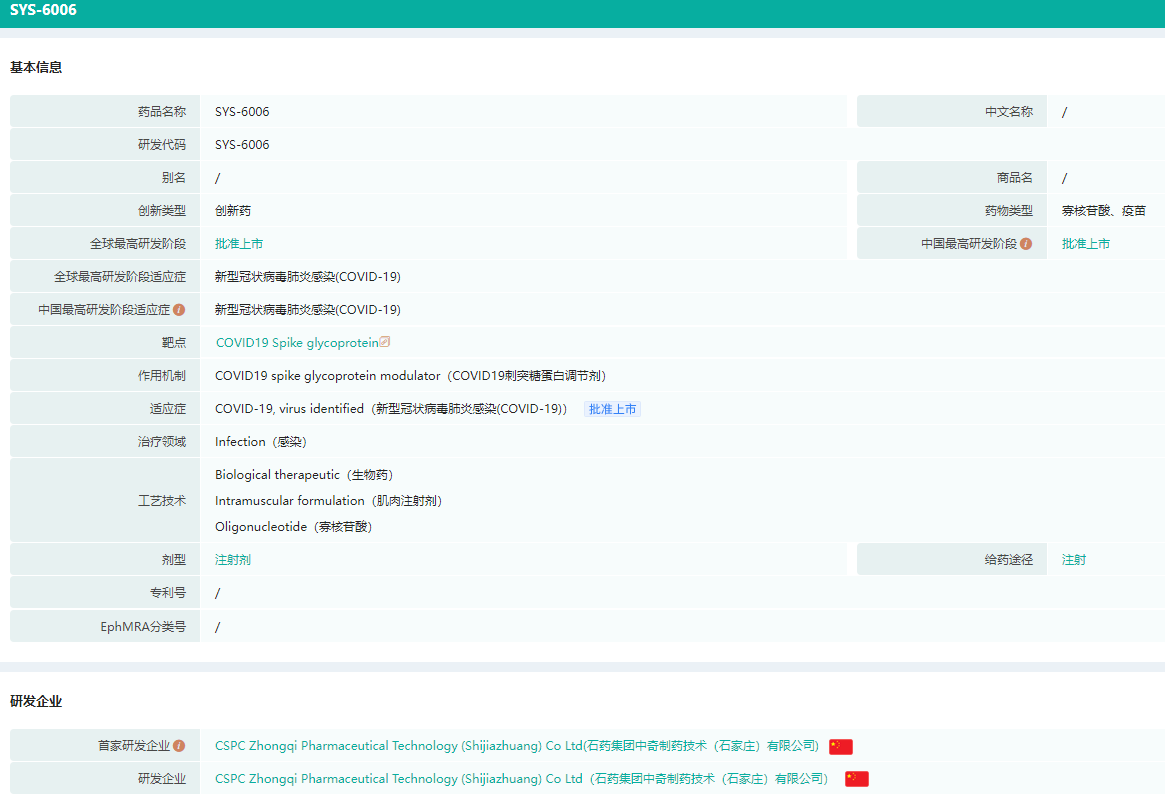Click 批准上市 badge in the 适应症 row
The width and height of the screenshot is (1165, 798).
pyautogui.click(x=612, y=409)
